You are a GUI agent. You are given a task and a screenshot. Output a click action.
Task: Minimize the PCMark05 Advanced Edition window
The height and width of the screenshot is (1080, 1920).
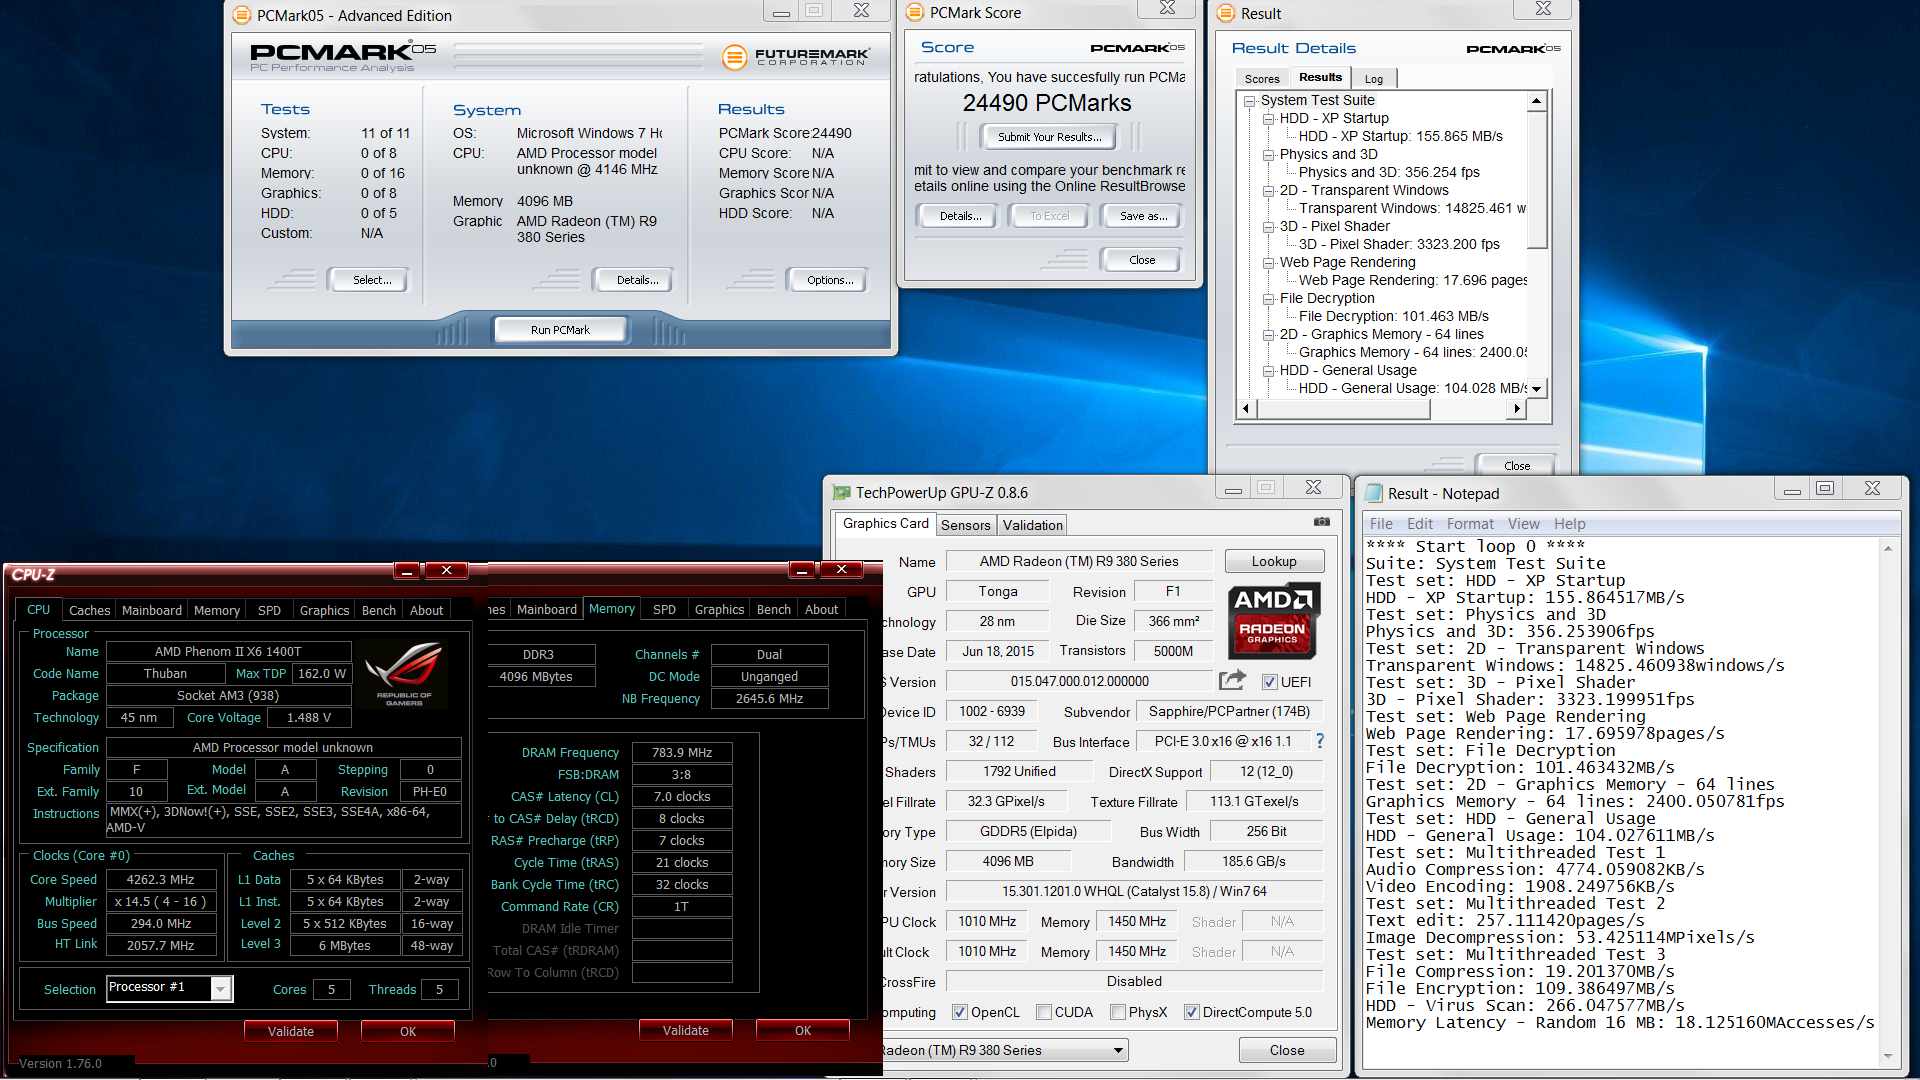click(x=781, y=12)
